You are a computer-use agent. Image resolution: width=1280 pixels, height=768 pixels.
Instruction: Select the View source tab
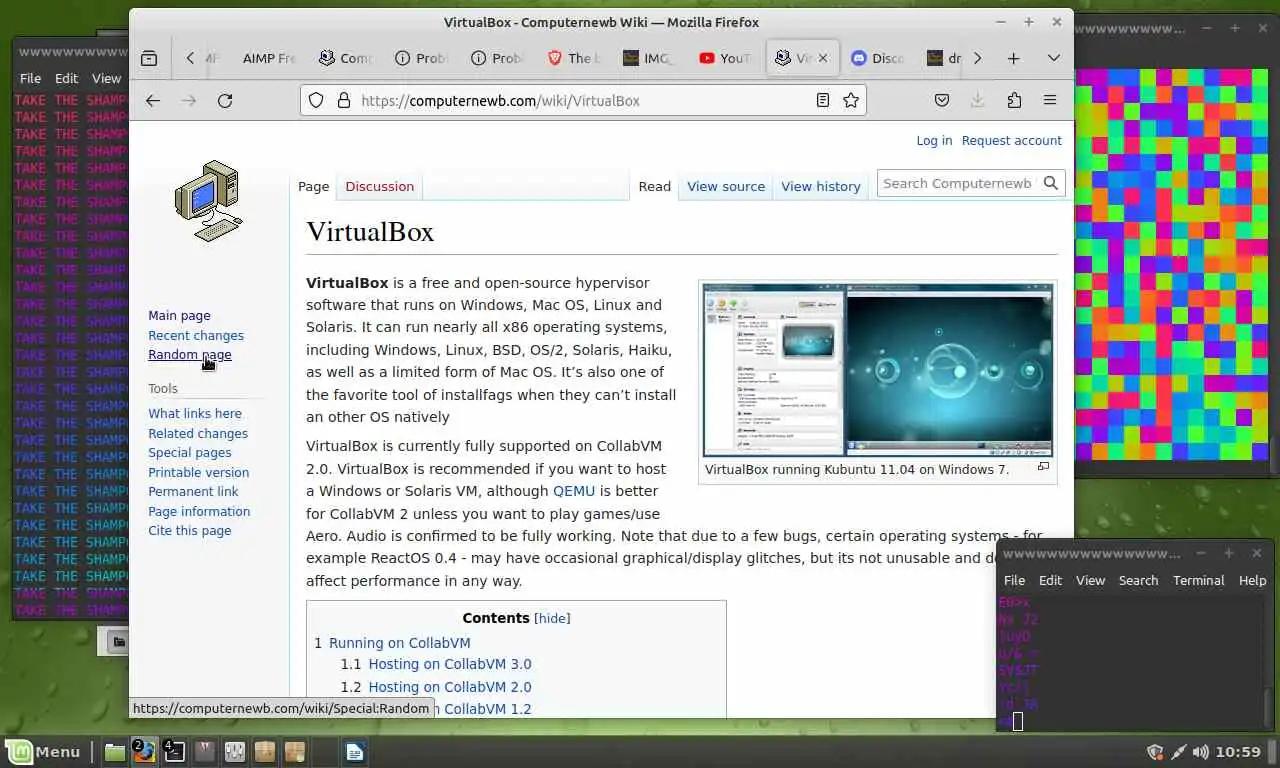[x=726, y=186]
